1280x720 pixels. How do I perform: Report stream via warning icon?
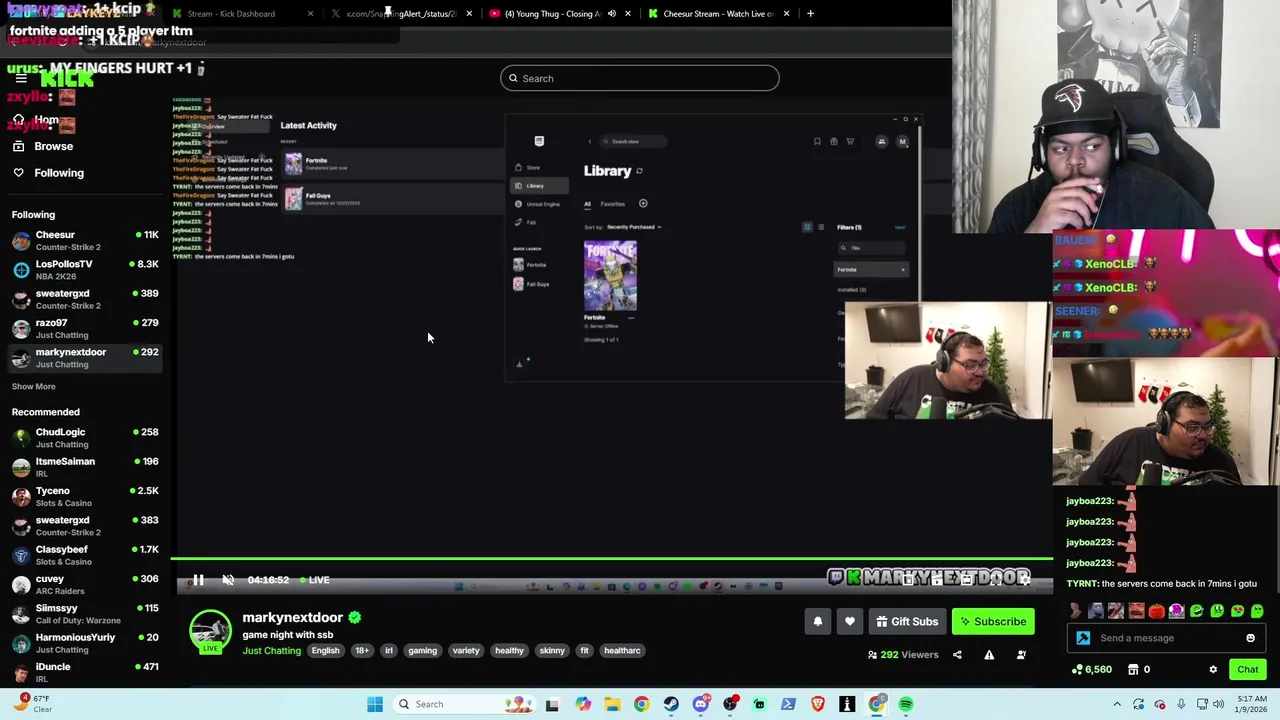point(989,655)
